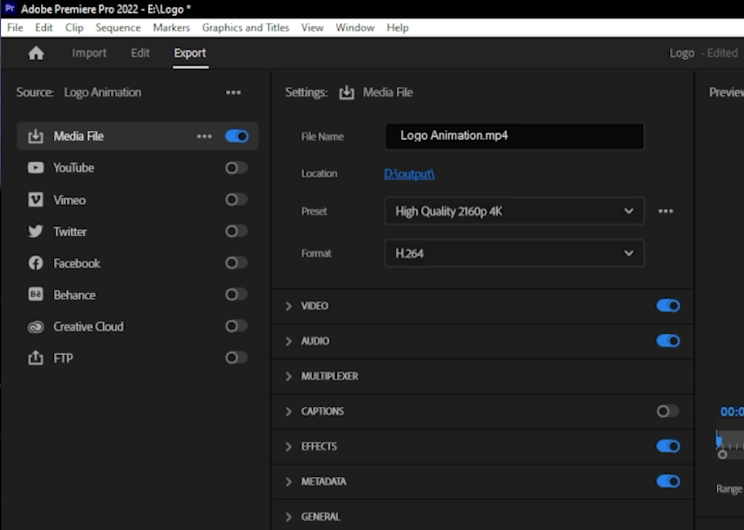Open the Source options three-dot button

pyautogui.click(x=233, y=92)
